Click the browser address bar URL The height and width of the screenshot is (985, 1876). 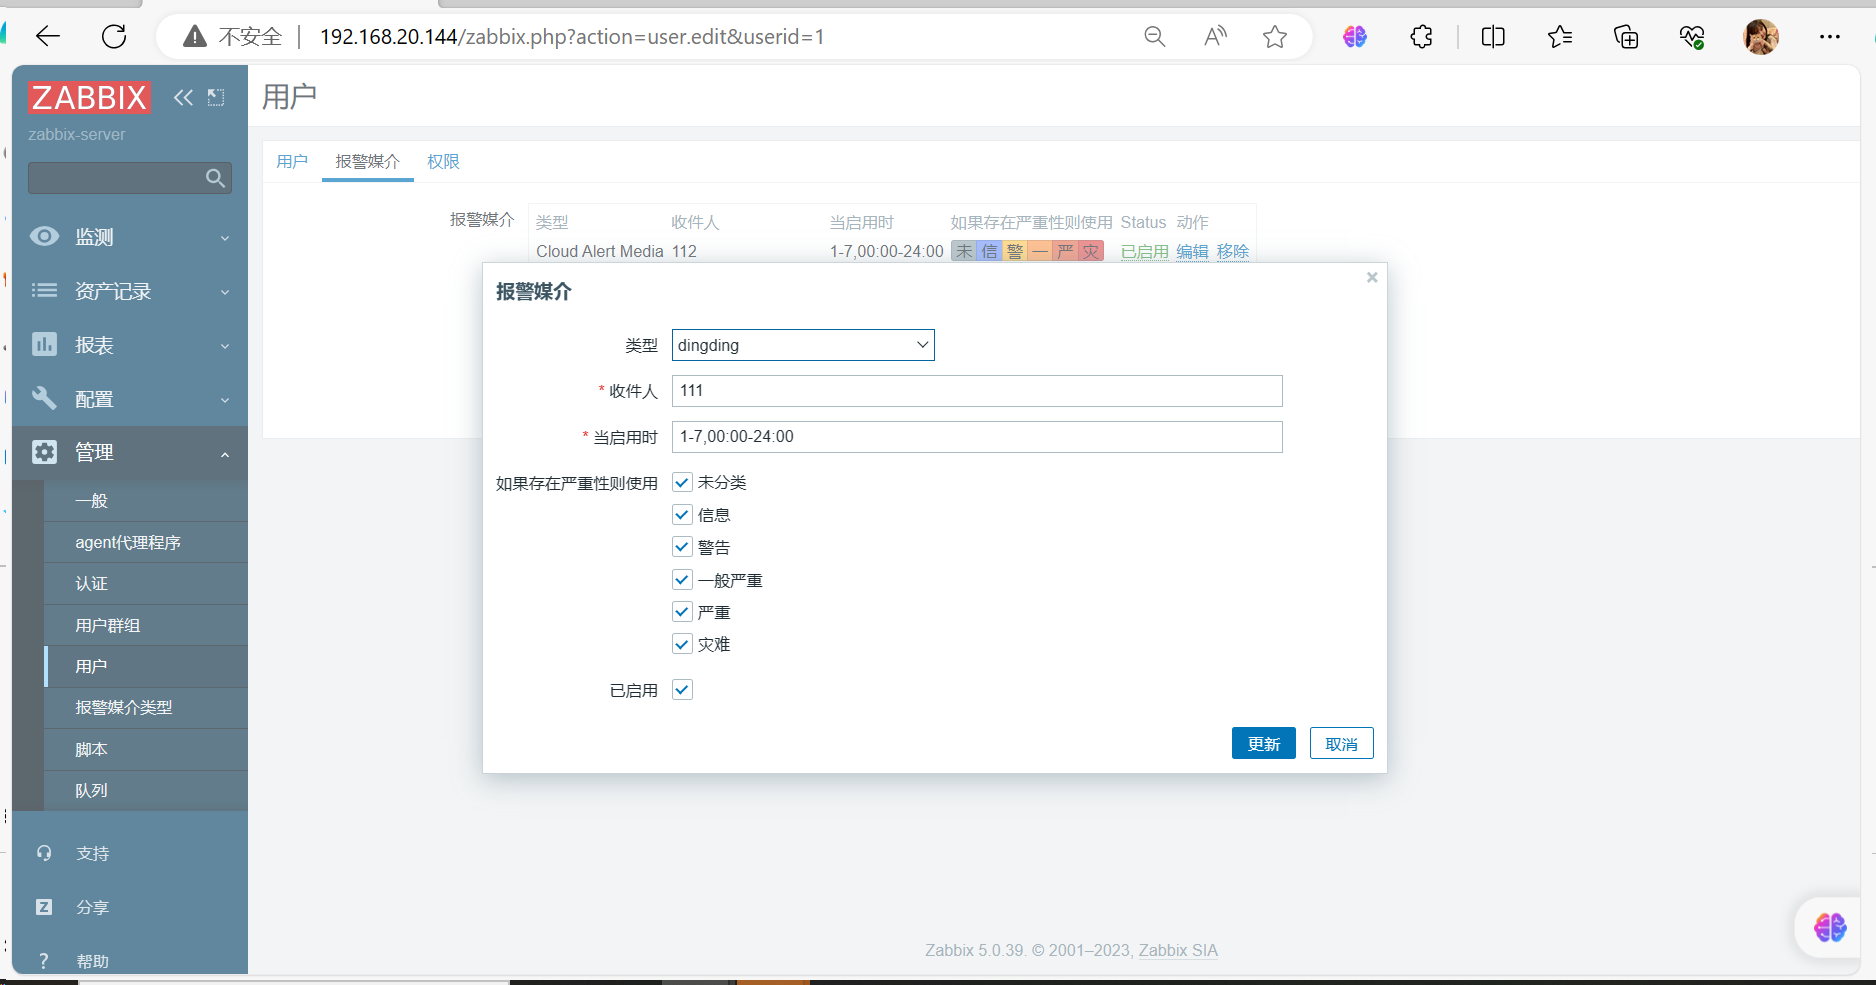[x=572, y=37]
